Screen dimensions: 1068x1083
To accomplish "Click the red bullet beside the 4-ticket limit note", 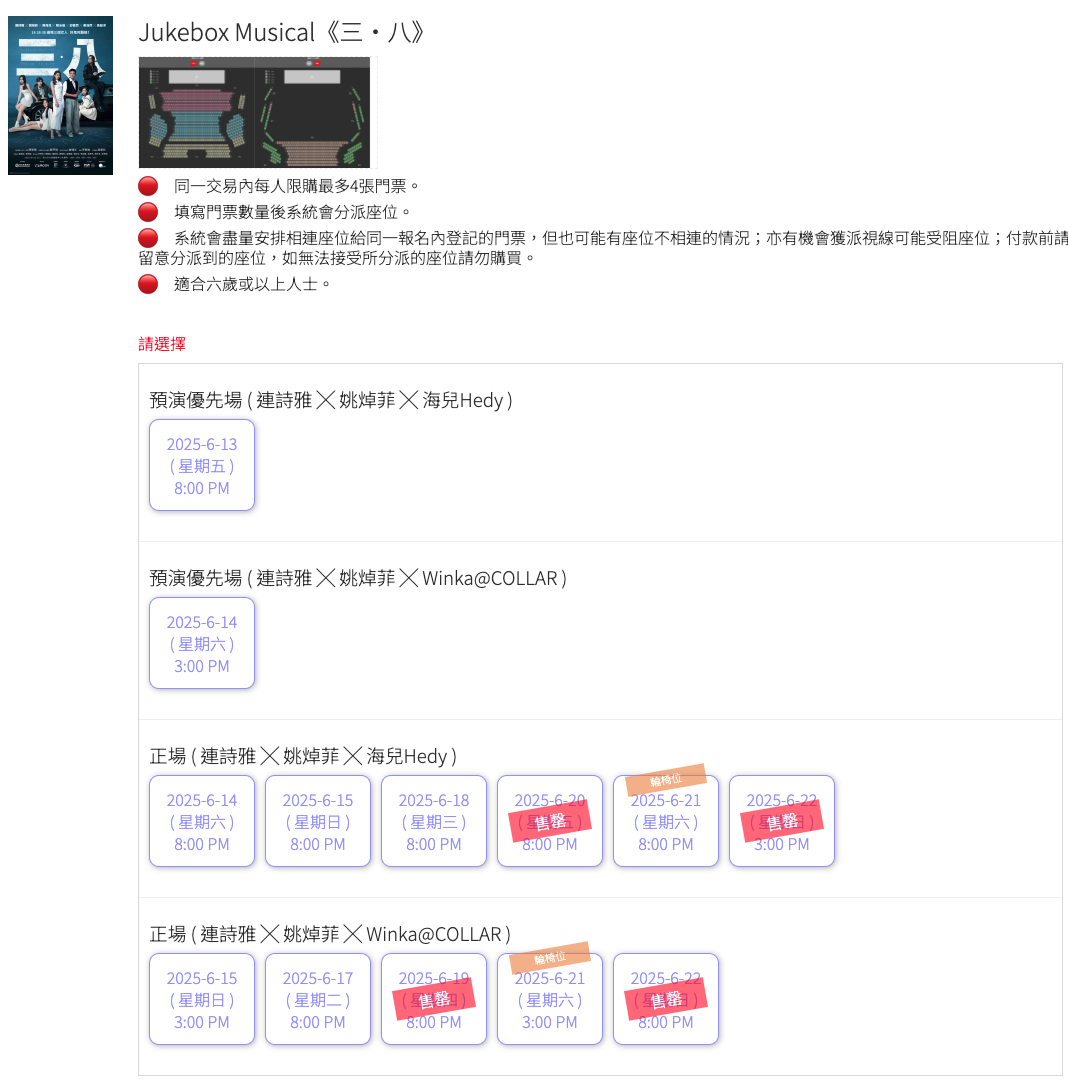I will [x=148, y=186].
